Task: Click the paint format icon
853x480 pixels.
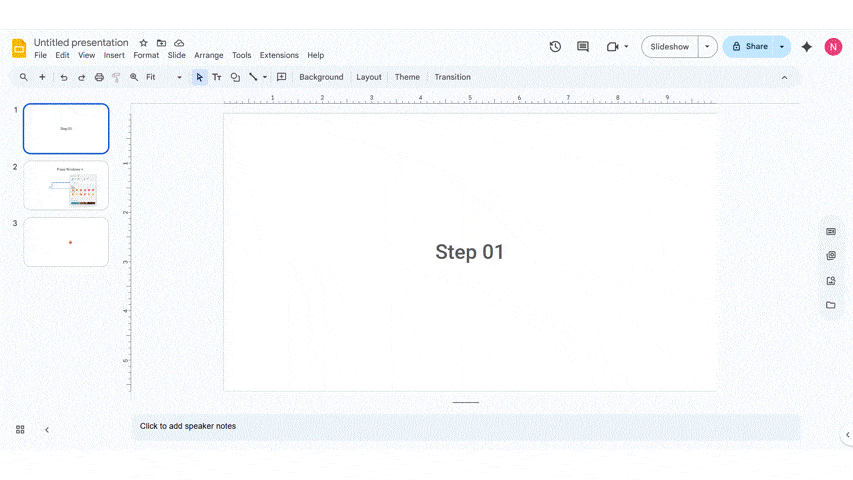Action: (x=116, y=77)
